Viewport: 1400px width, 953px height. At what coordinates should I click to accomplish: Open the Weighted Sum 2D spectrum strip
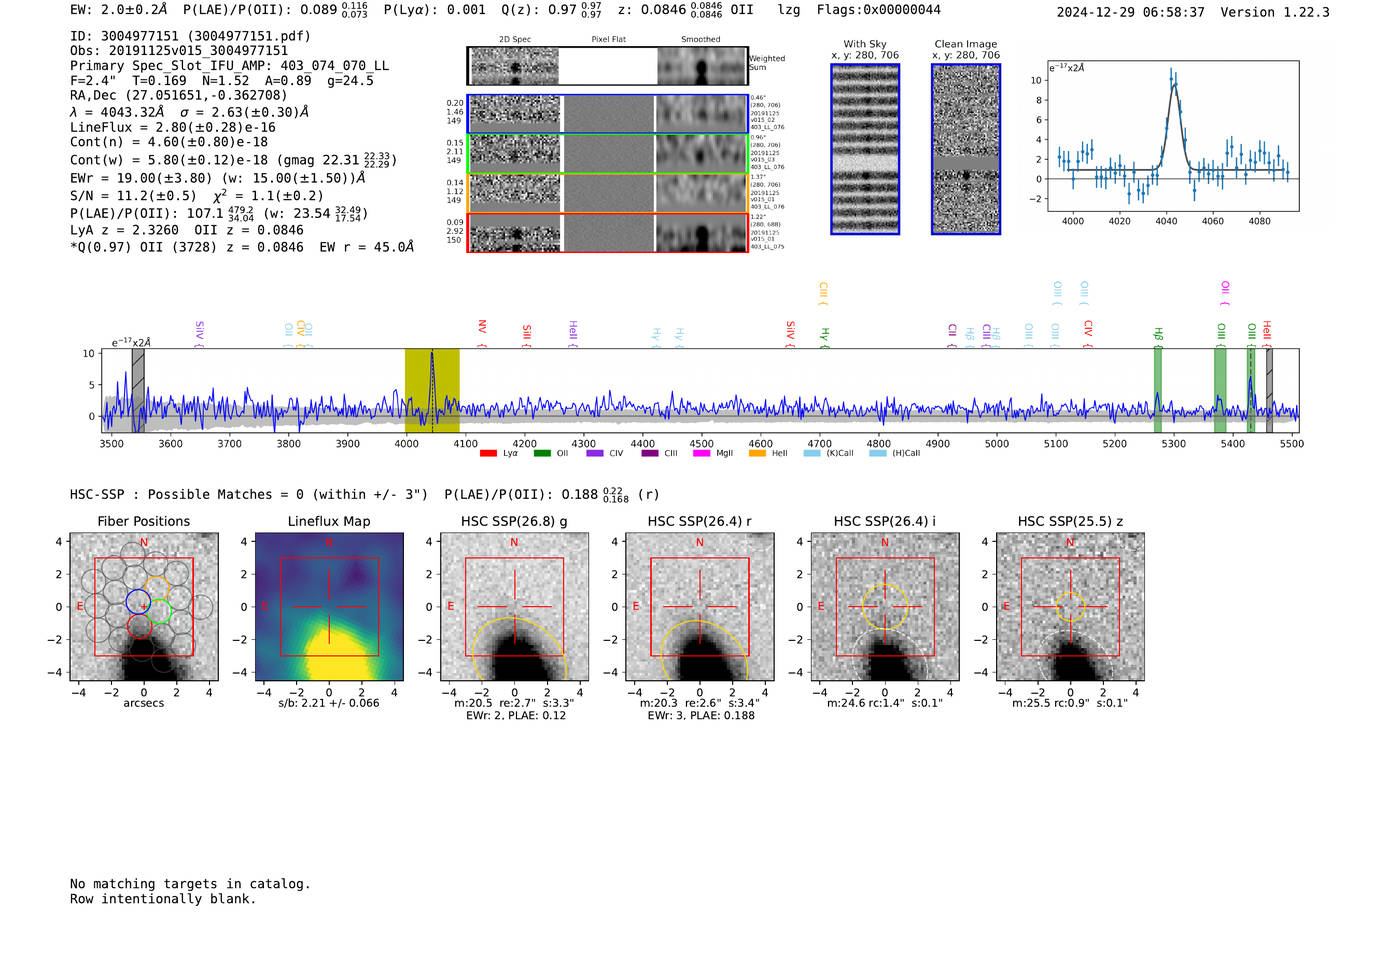(607, 66)
